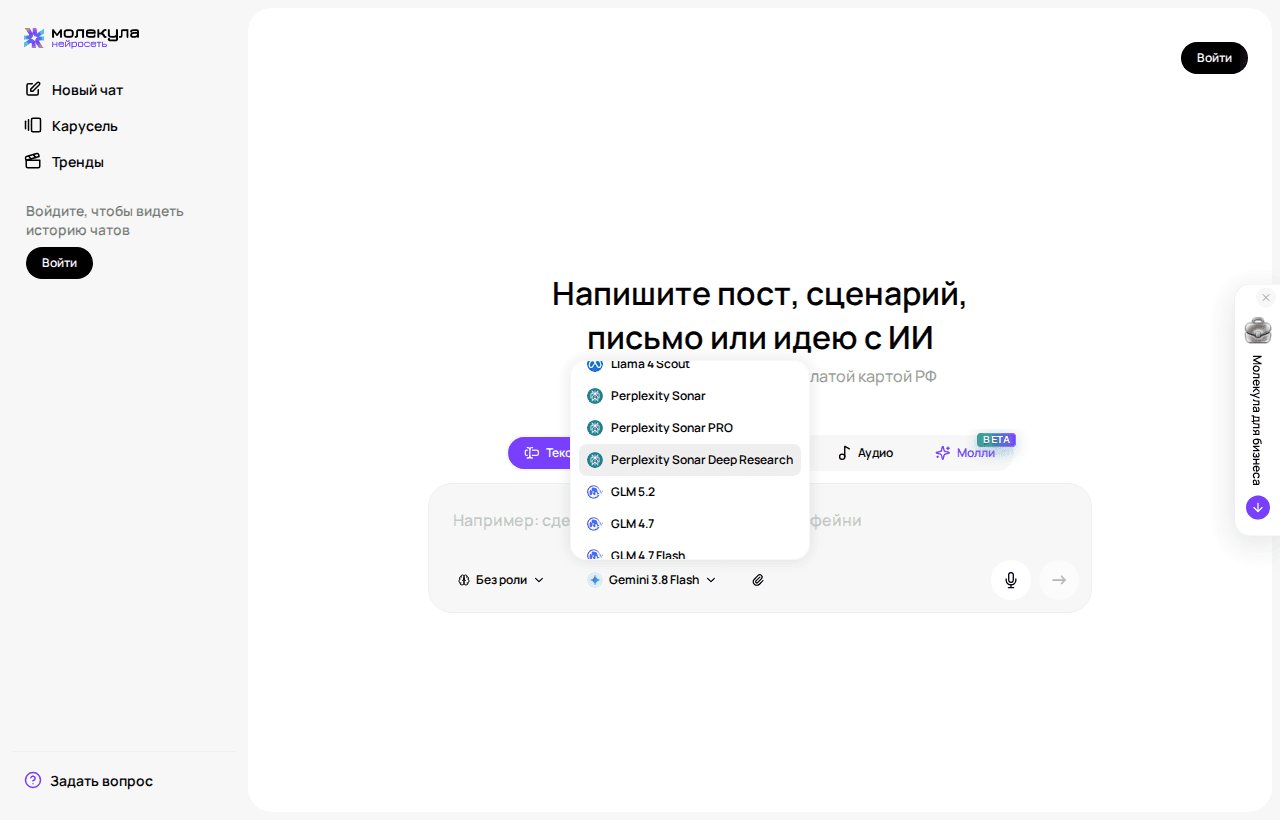Open the Тренды section
The image size is (1280, 820).
click(x=65, y=162)
